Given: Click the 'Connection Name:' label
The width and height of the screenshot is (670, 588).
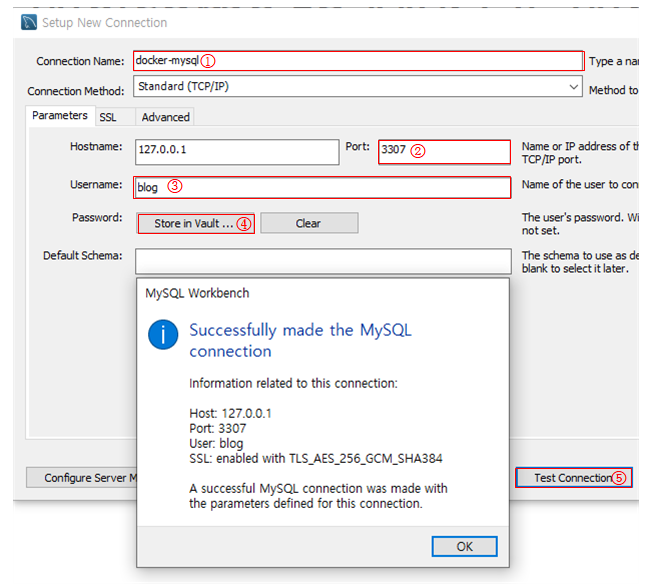Looking at the screenshot, I should pos(80,61).
